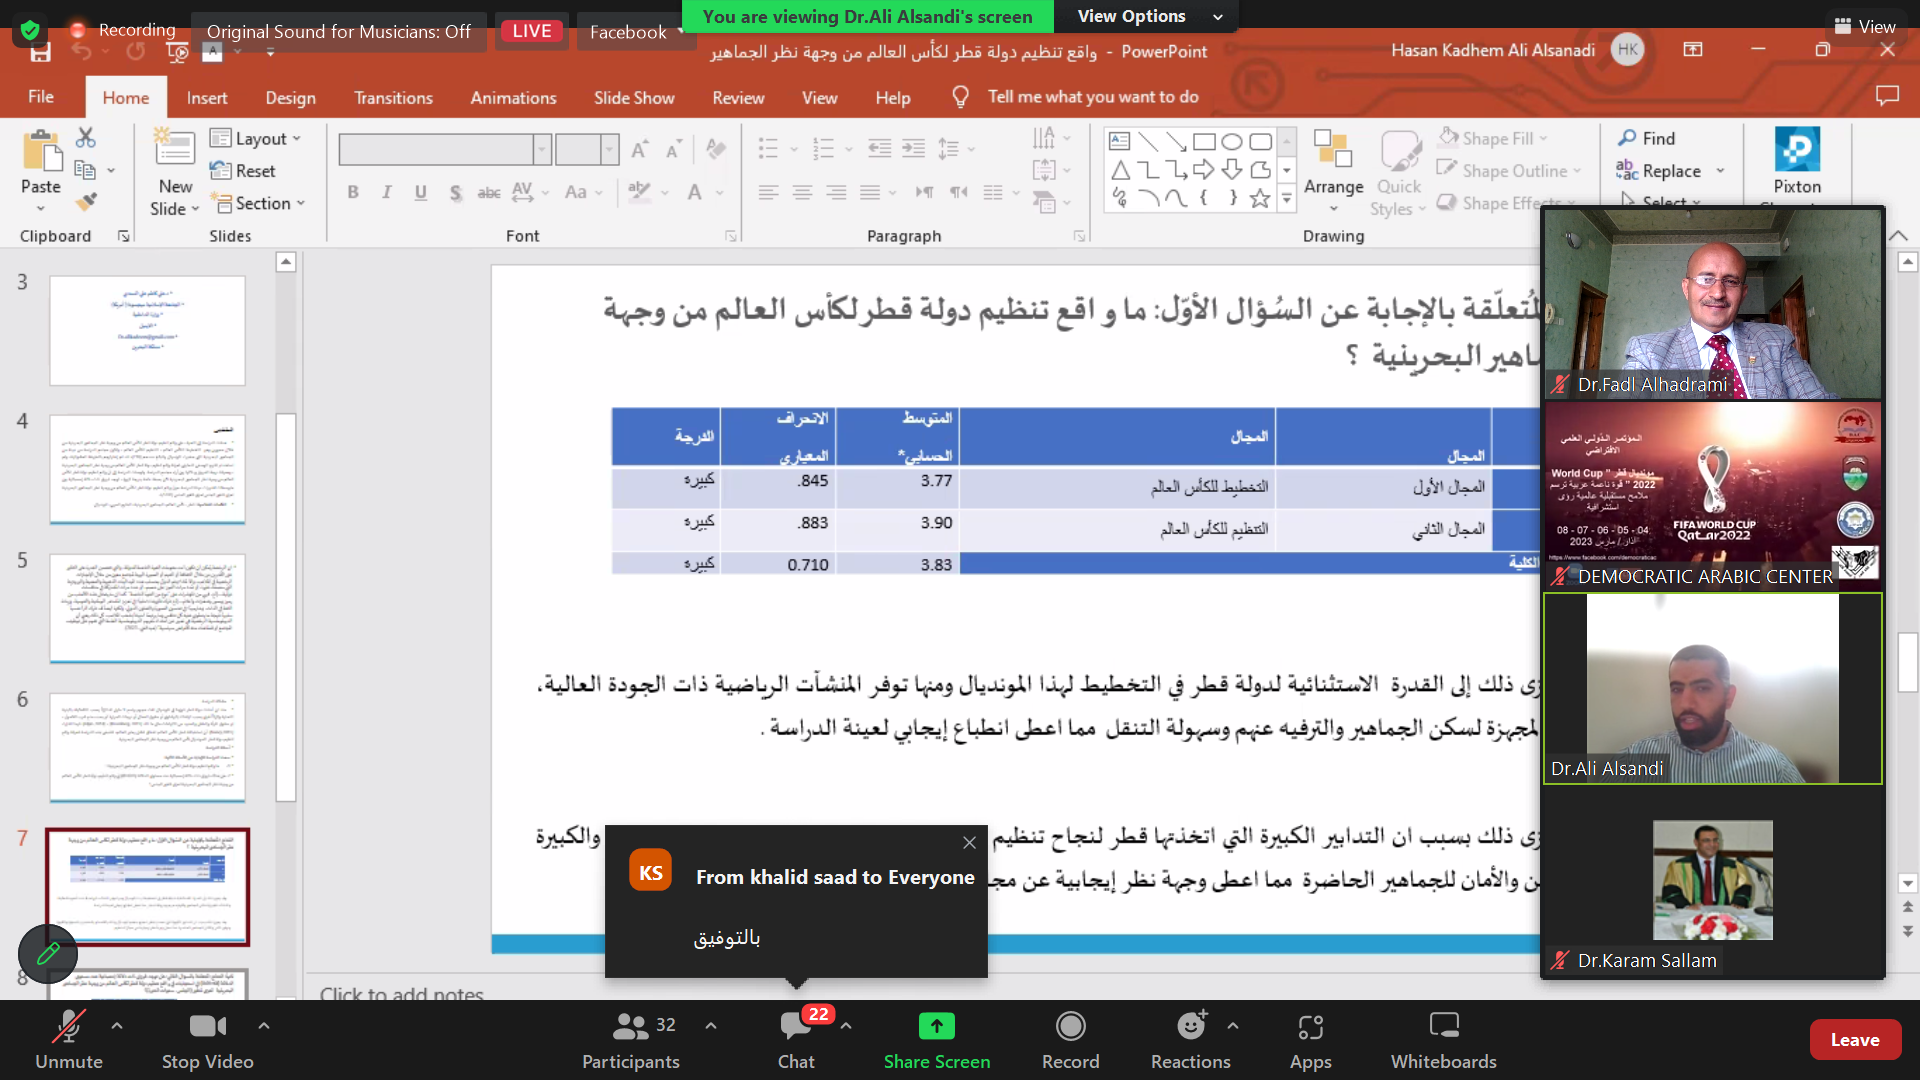Viewport: 1920px width, 1080px height.
Task: Open the Slide Show ribbon tab
Action: [633, 97]
